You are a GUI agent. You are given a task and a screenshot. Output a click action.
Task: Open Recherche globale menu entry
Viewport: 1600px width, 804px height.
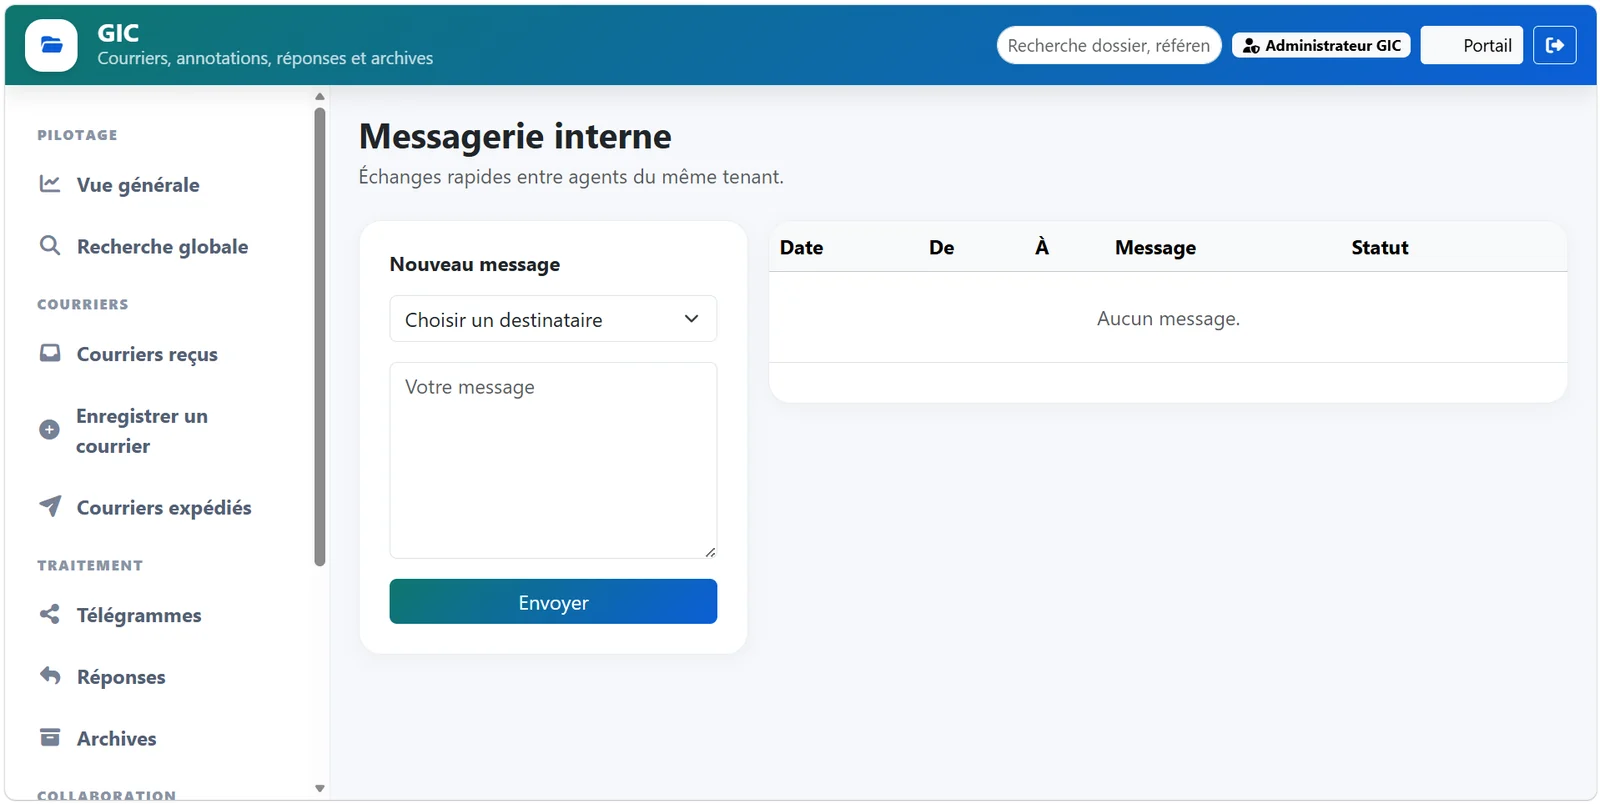(x=163, y=246)
